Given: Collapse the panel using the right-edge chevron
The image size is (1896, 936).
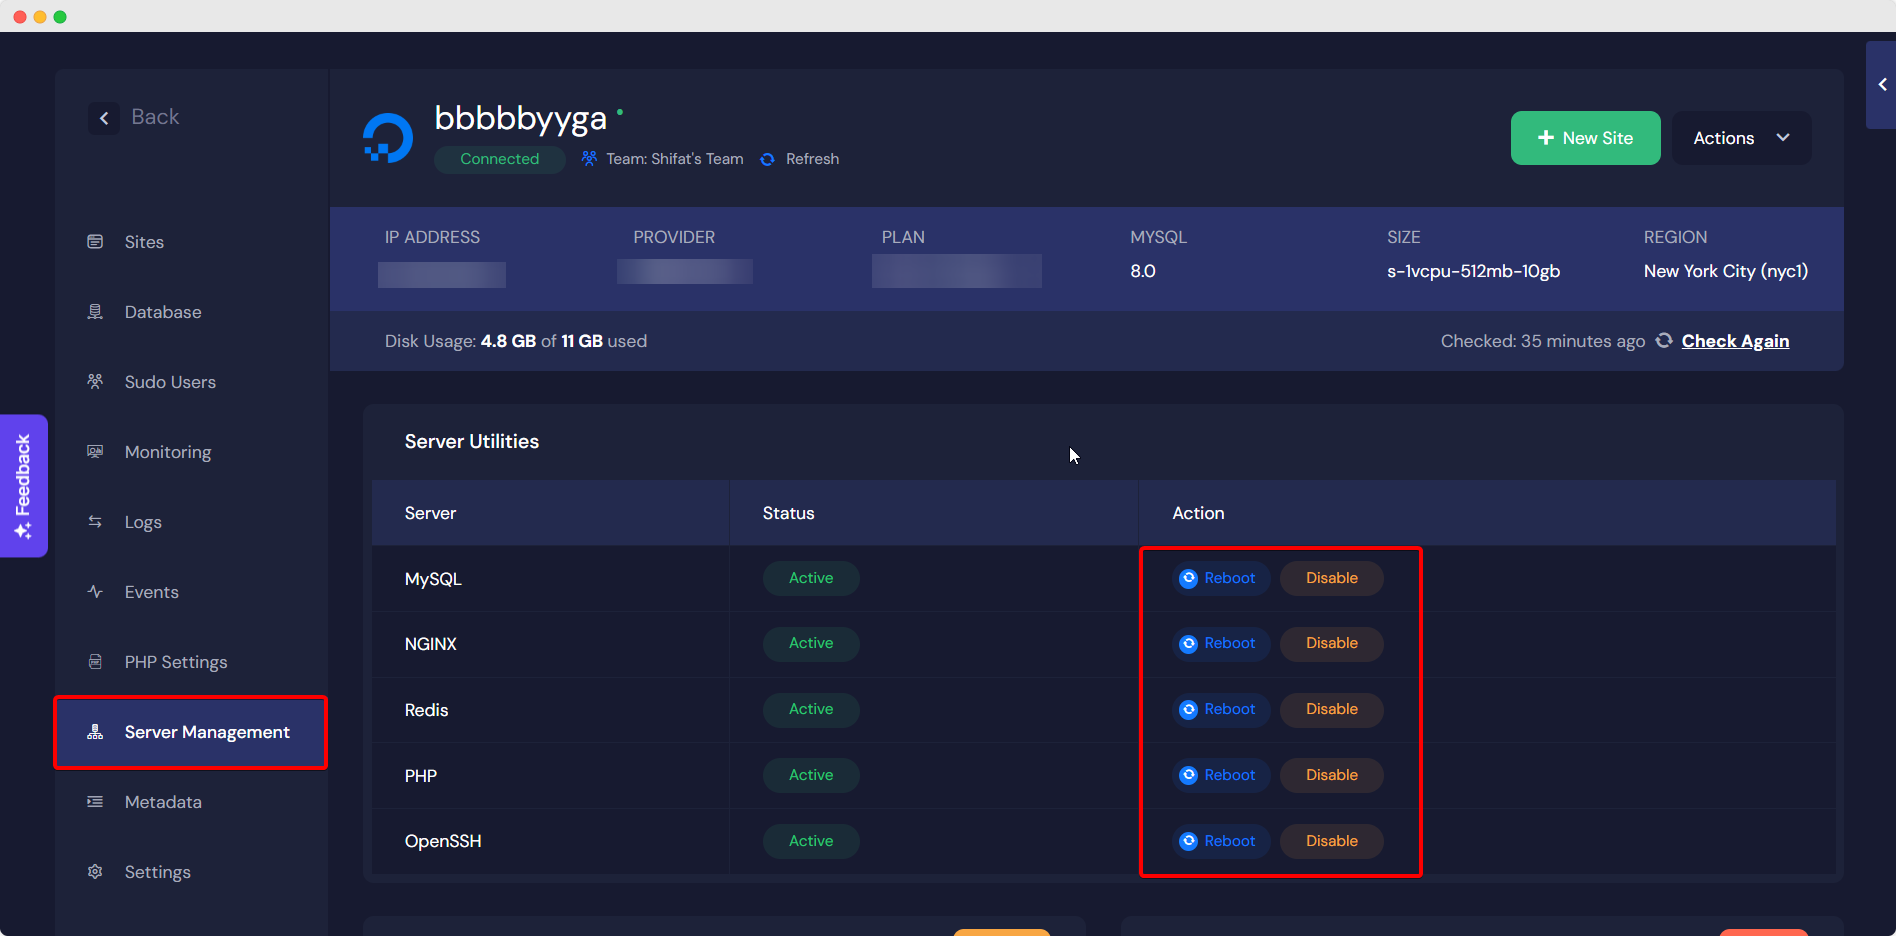Looking at the screenshot, I should pos(1881,85).
